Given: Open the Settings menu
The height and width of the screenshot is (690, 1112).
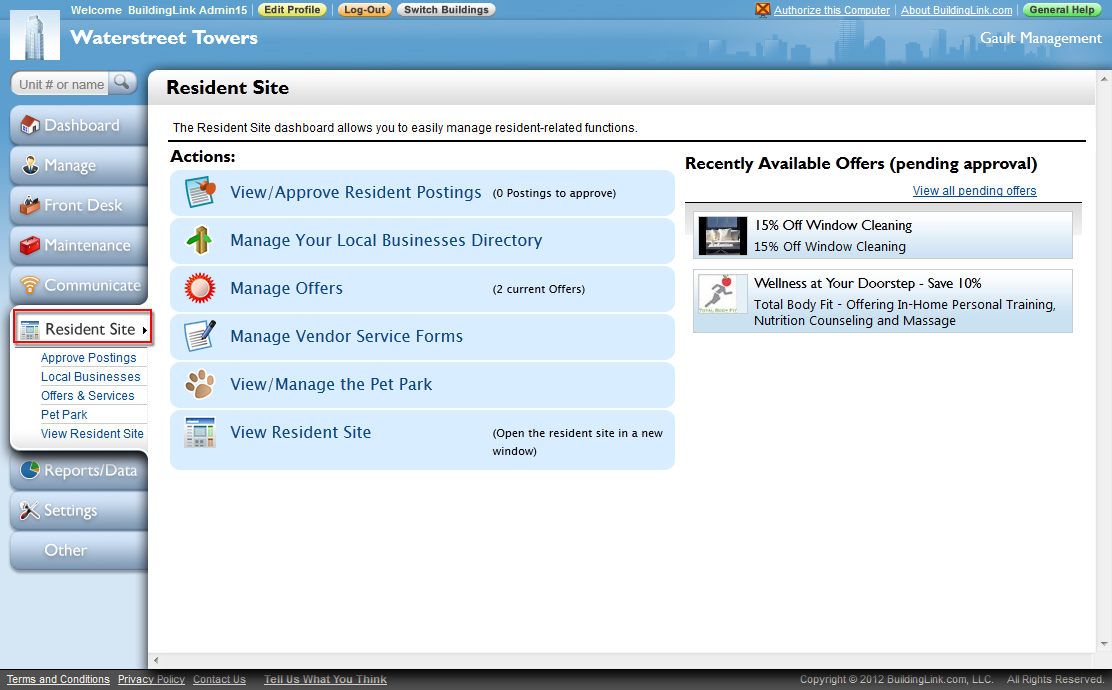Looking at the screenshot, I should [79, 511].
